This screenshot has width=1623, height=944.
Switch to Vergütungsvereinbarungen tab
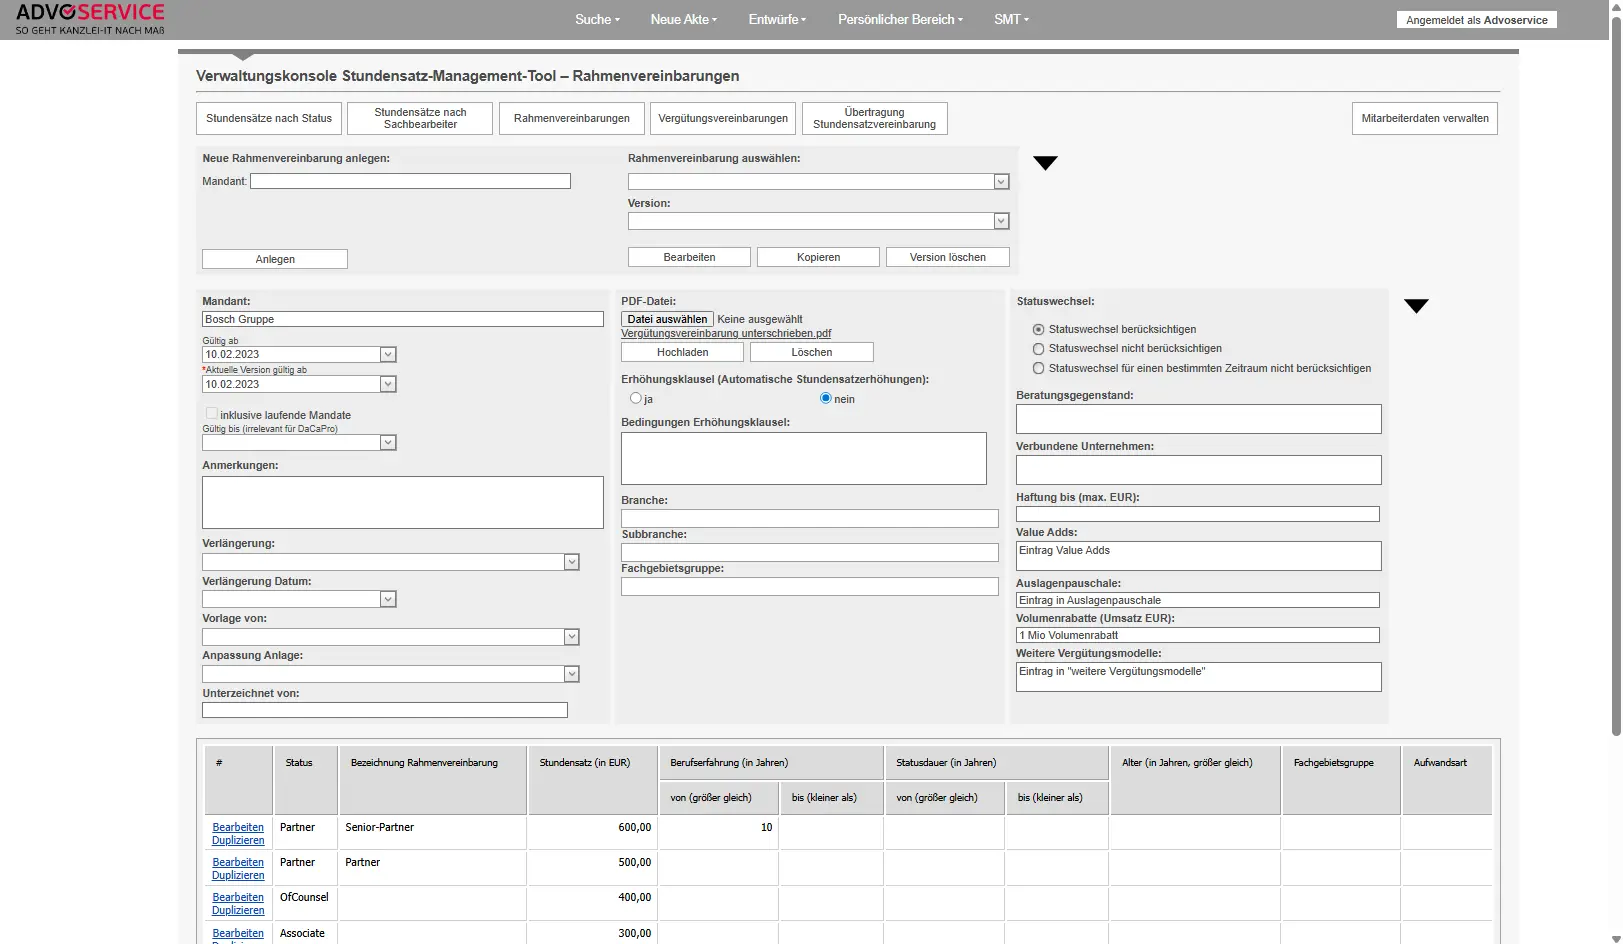722,118
